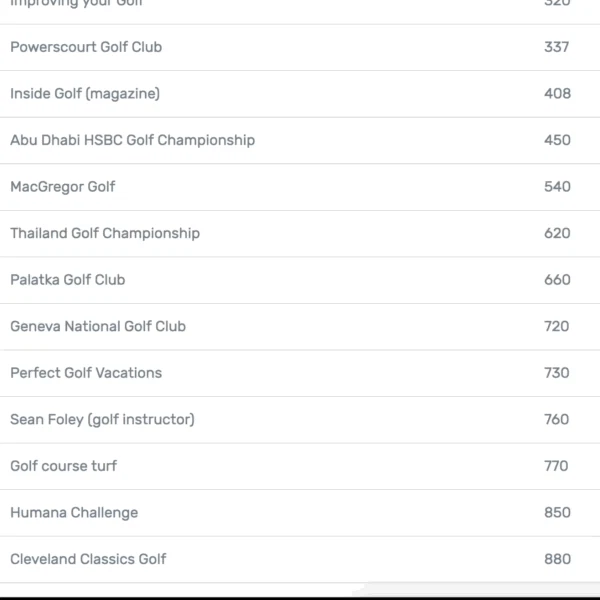600x600 pixels.
Task: Select the number 450 in the list
Action: 557,140
